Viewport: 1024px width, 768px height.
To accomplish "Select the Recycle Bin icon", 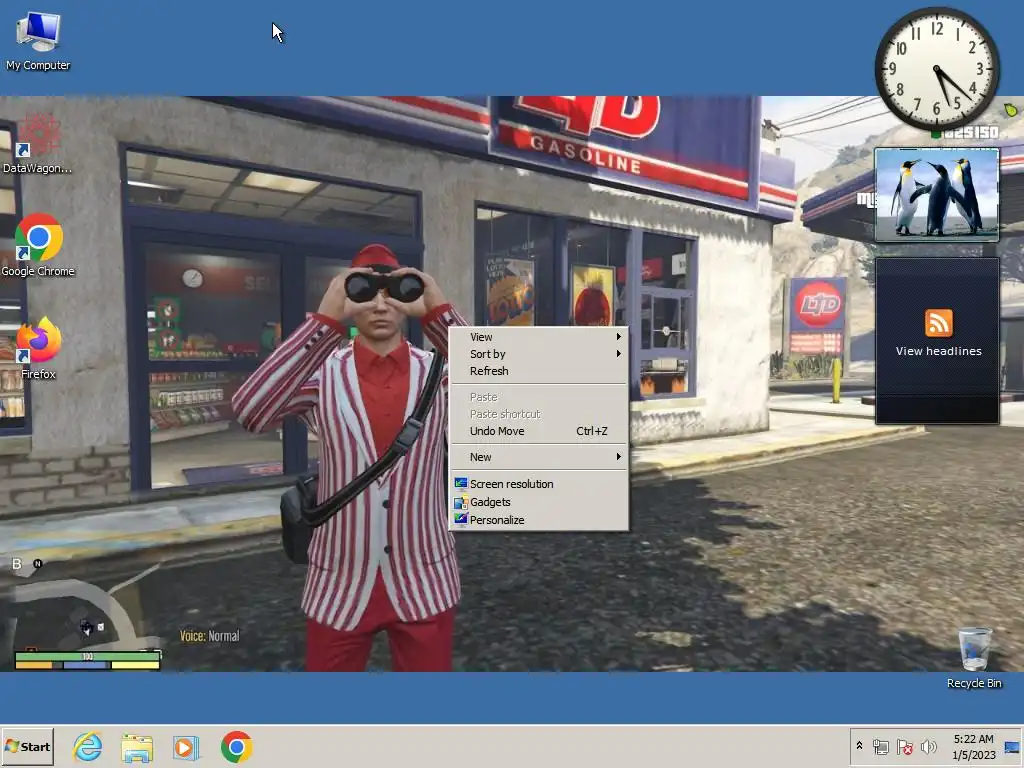I will pos(974,657).
